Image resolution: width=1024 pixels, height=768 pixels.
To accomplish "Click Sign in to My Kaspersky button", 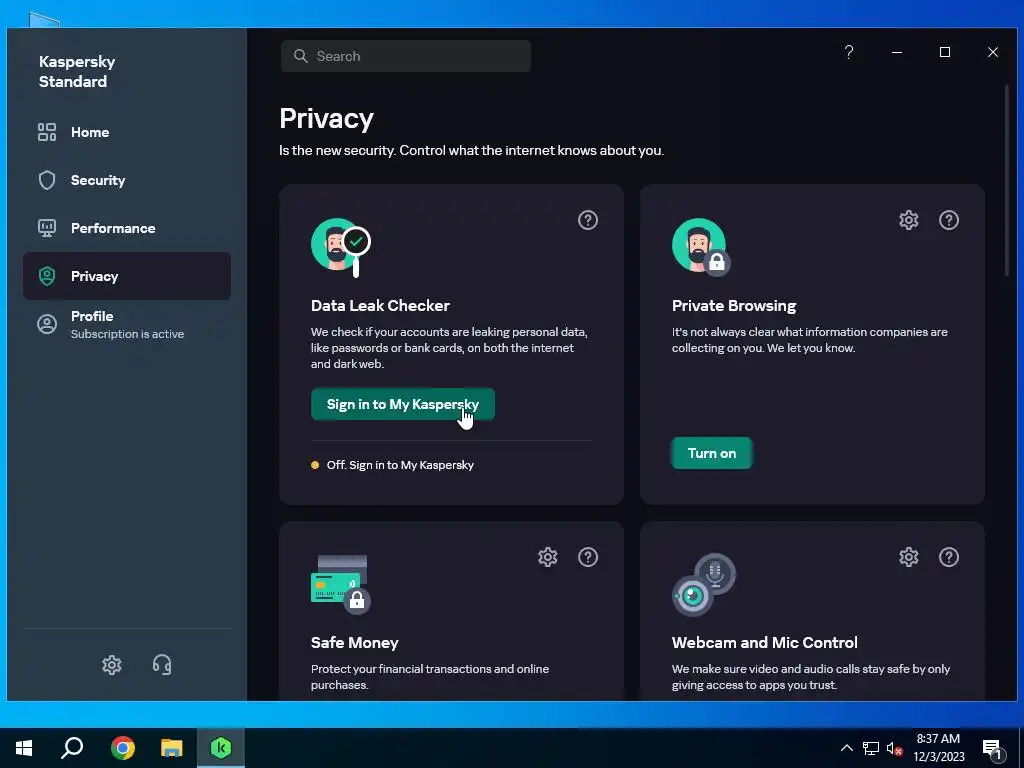I will coord(402,404).
